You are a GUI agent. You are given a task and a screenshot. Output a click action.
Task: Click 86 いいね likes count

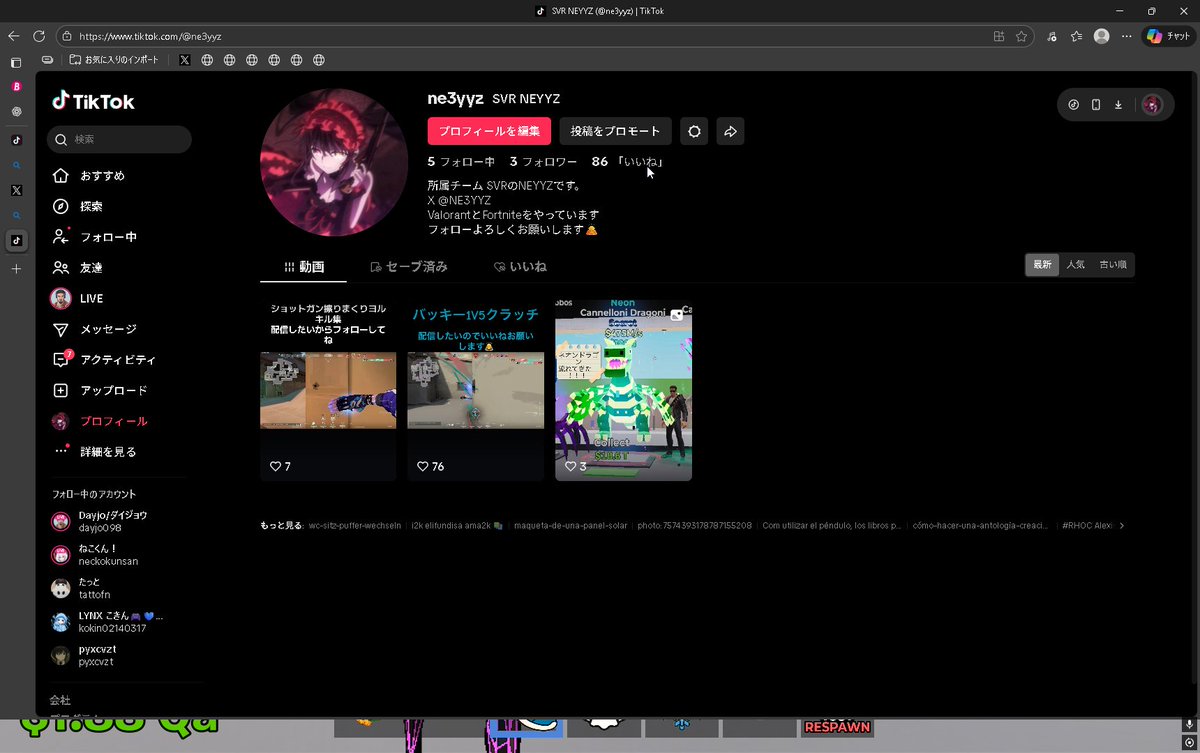[628, 161]
